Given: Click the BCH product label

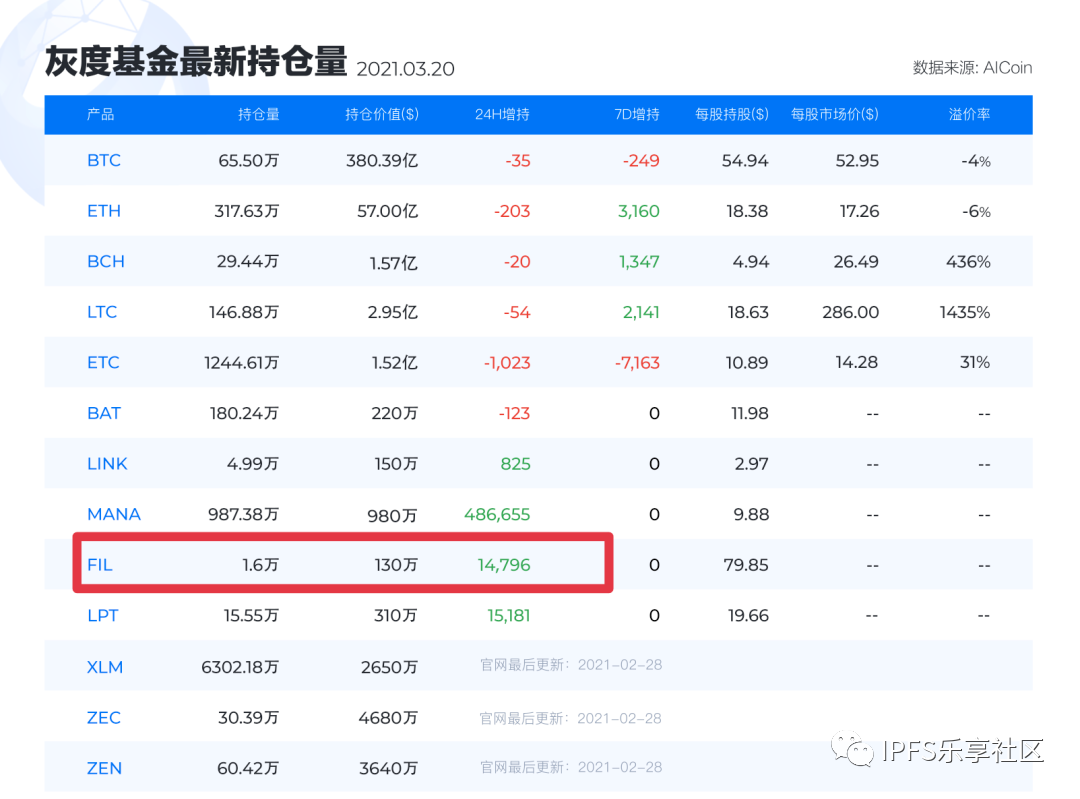Looking at the screenshot, I should click(x=106, y=261).
